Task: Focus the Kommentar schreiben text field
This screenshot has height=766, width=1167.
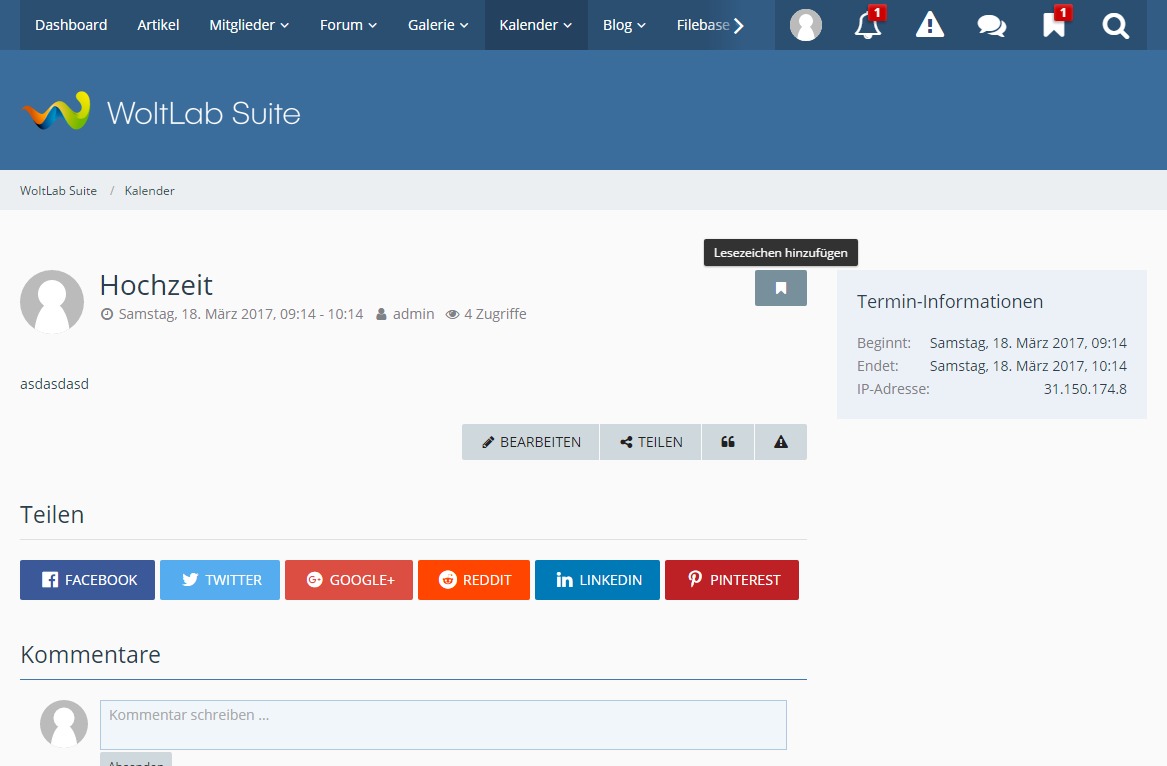Action: pyautogui.click(x=443, y=725)
